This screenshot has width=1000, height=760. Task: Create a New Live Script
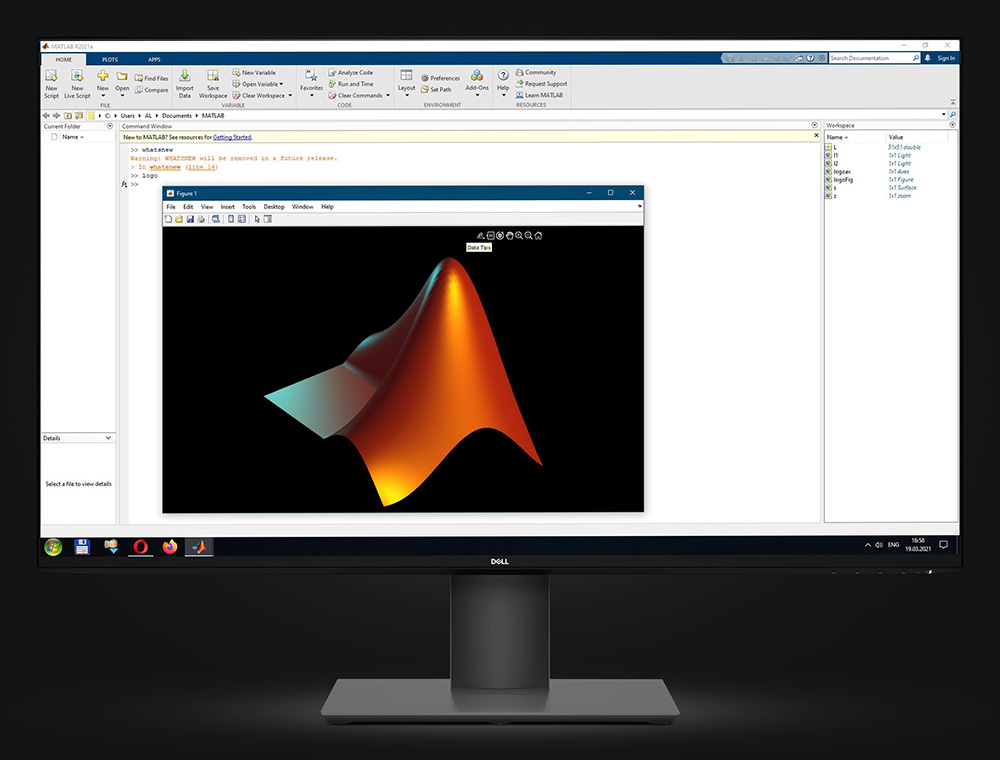point(77,84)
